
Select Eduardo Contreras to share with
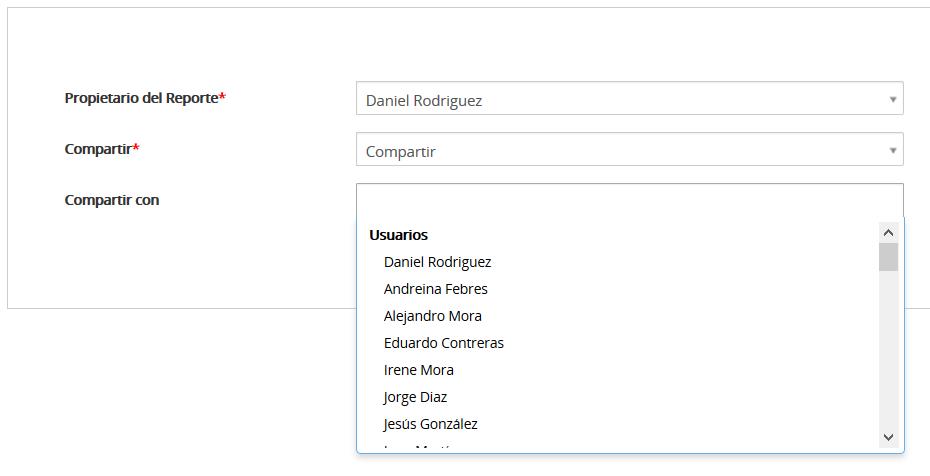(x=443, y=343)
